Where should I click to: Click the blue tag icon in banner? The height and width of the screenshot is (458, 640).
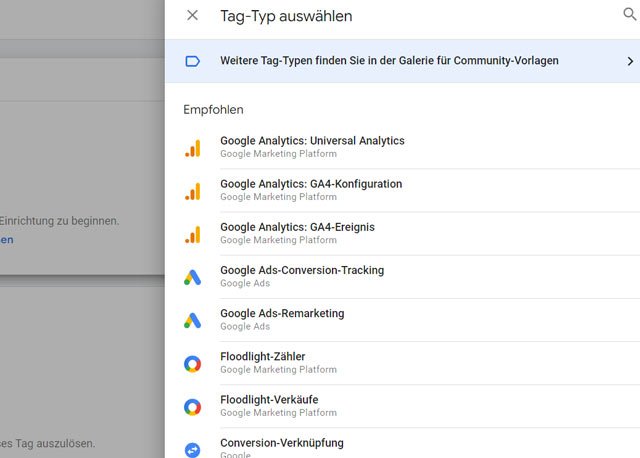[x=193, y=61]
